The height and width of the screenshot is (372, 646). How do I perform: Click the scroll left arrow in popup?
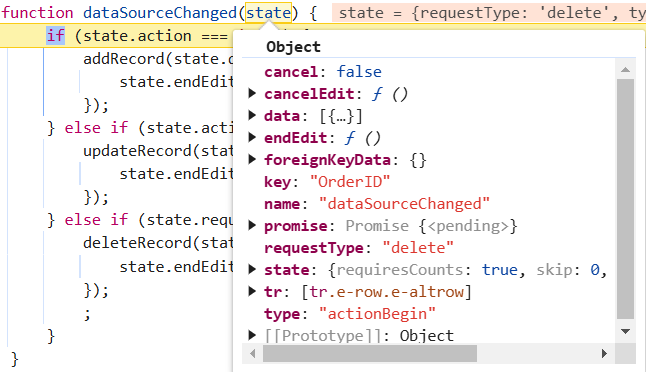tap(253, 353)
